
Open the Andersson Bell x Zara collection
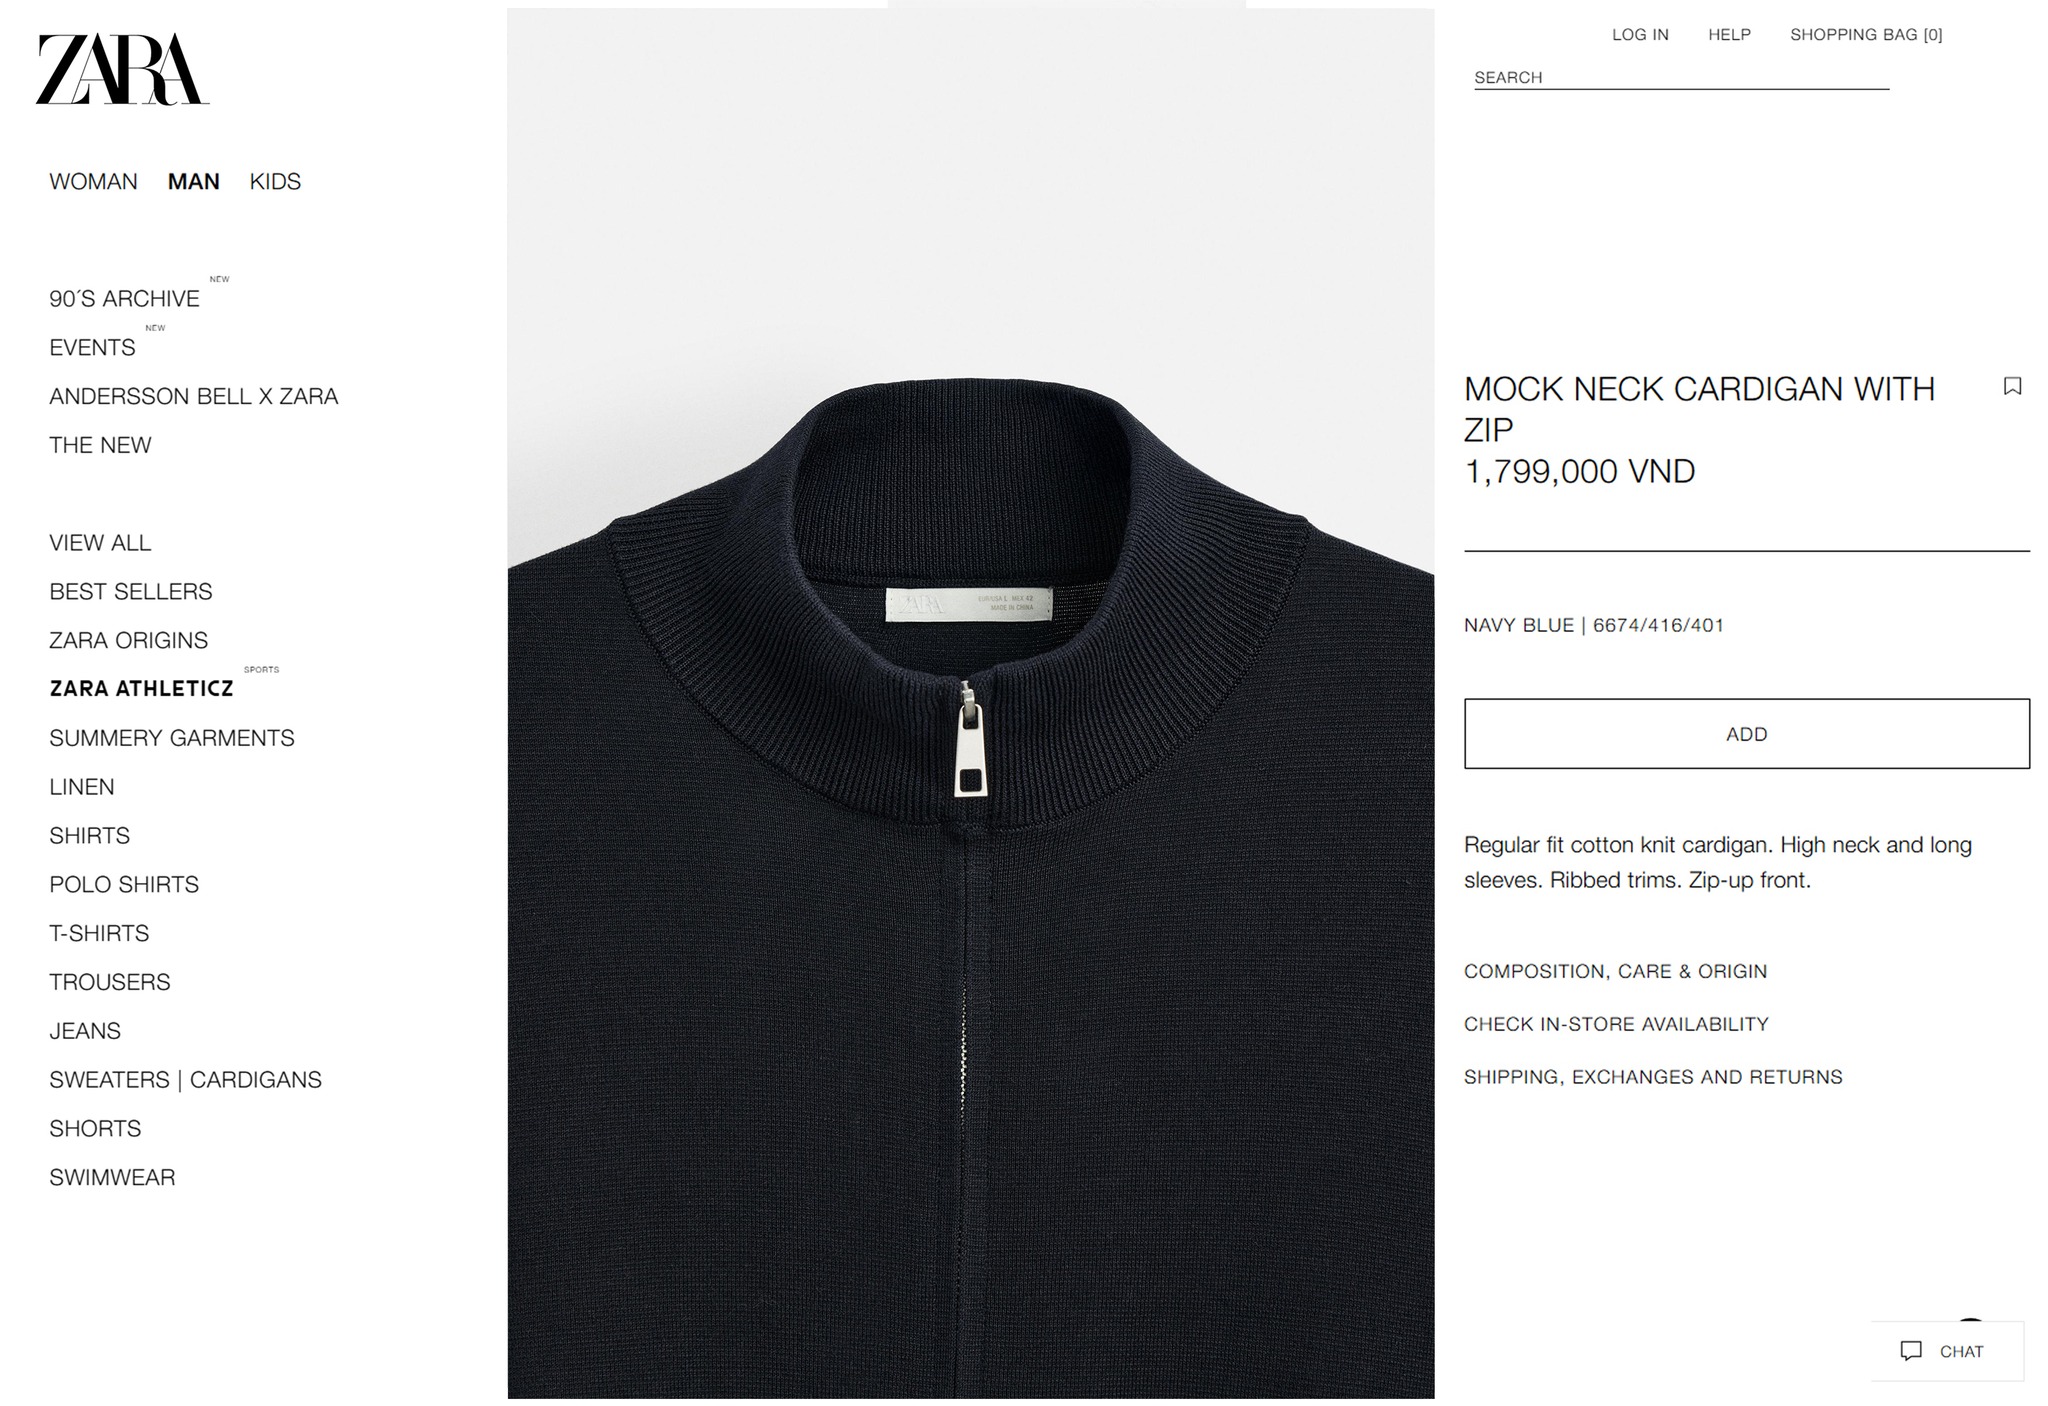pyautogui.click(x=193, y=397)
